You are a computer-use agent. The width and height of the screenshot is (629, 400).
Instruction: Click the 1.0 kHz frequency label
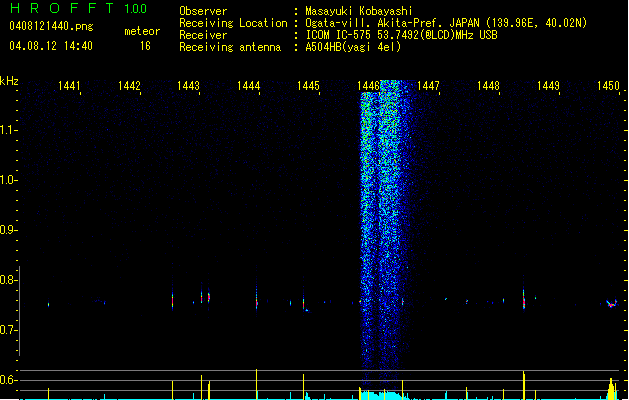pos(7,180)
